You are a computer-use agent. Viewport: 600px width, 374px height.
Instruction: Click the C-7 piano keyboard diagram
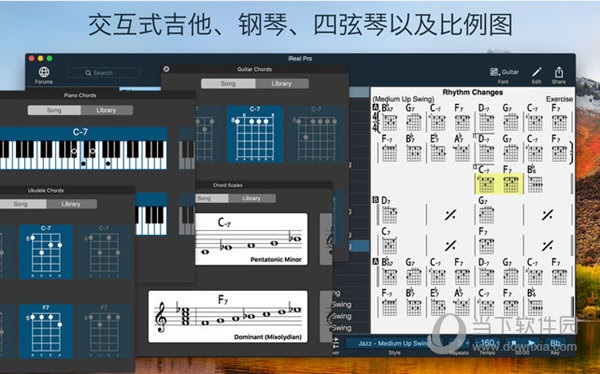(x=83, y=155)
